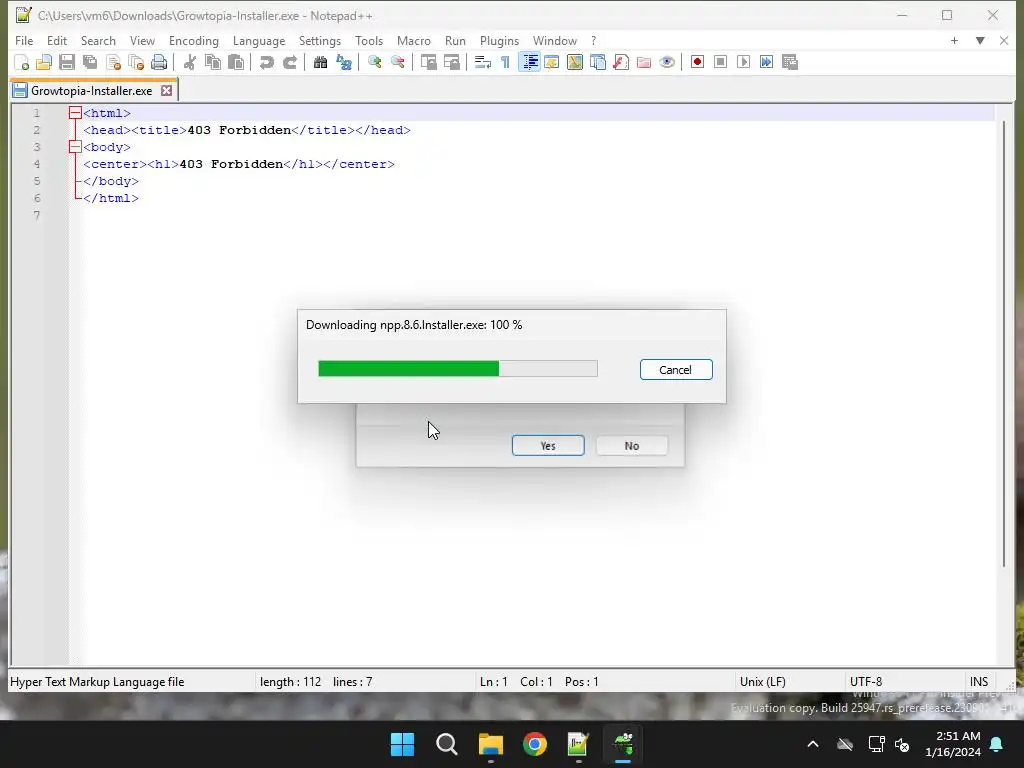Click the Replace toolbar icon
This screenshot has width=1024, height=768.
point(344,62)
